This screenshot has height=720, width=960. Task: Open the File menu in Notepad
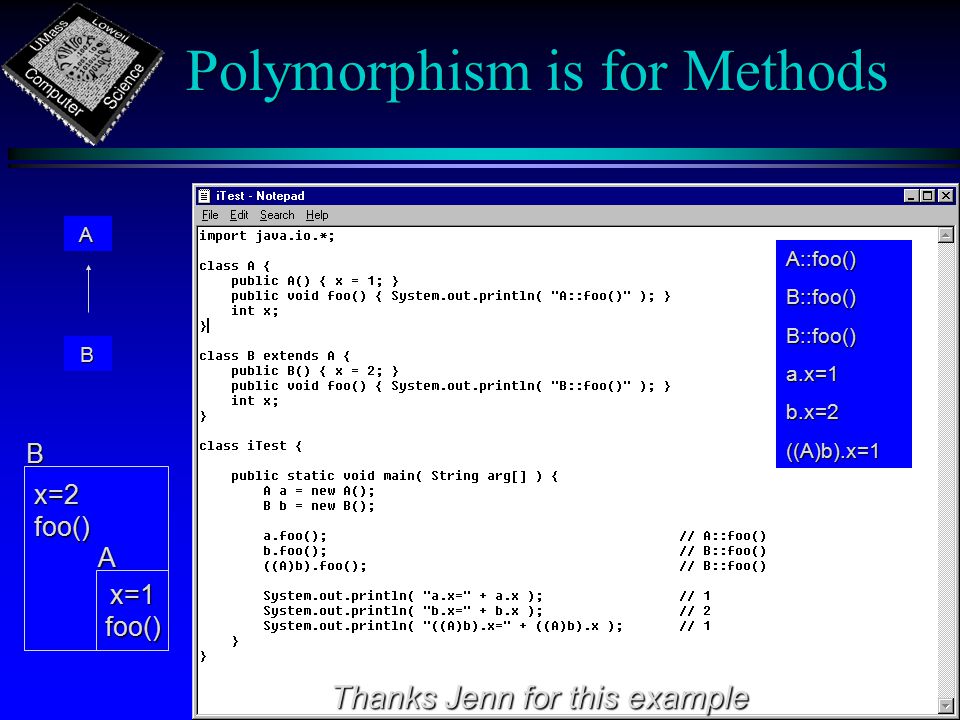pyautogui.click(x=210, y=215)
